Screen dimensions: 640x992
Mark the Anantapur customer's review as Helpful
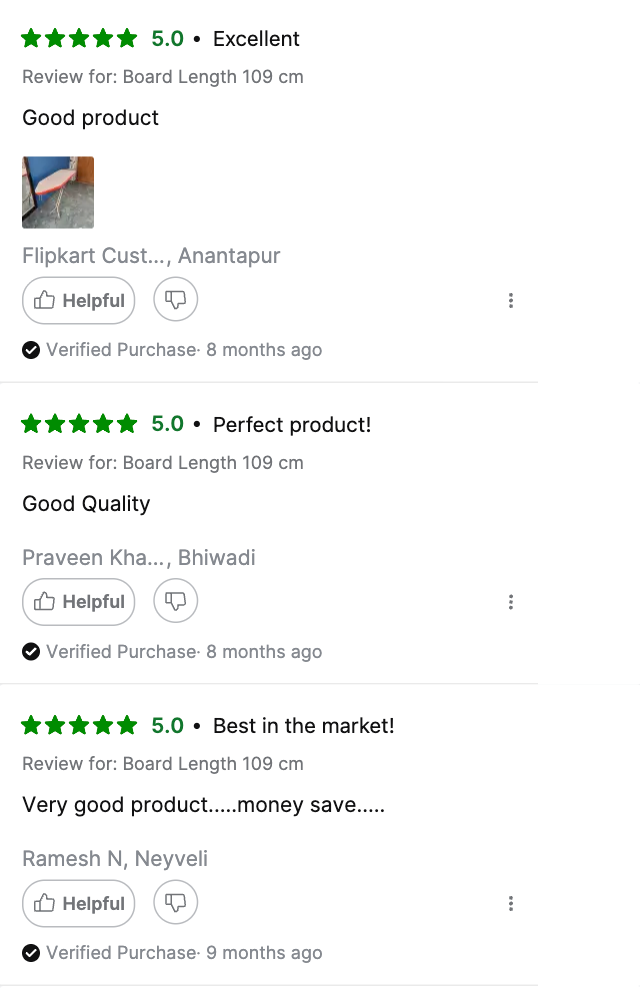coord(79,301)
